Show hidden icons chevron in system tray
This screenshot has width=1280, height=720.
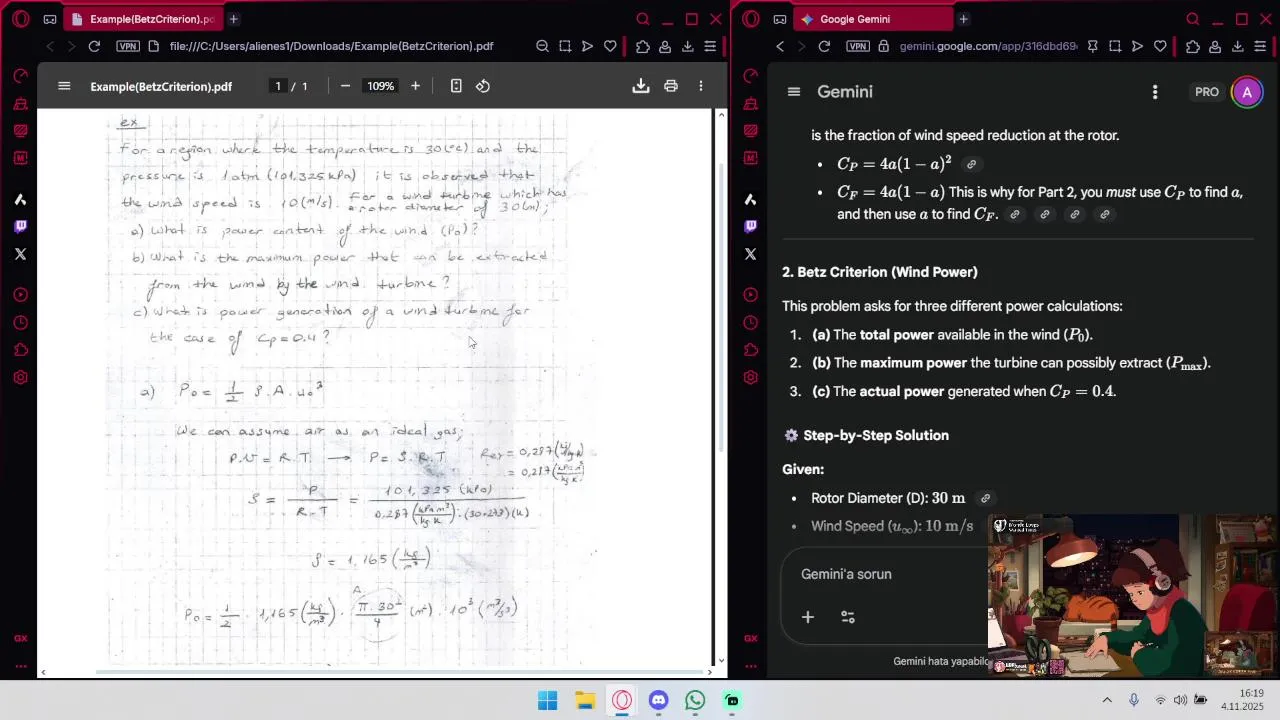[x=1107, y=700]
